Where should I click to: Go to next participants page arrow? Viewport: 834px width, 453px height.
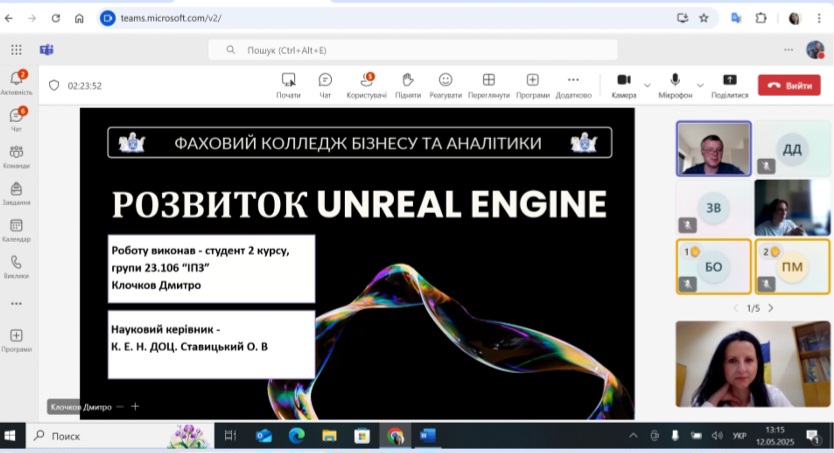[770, 308]
